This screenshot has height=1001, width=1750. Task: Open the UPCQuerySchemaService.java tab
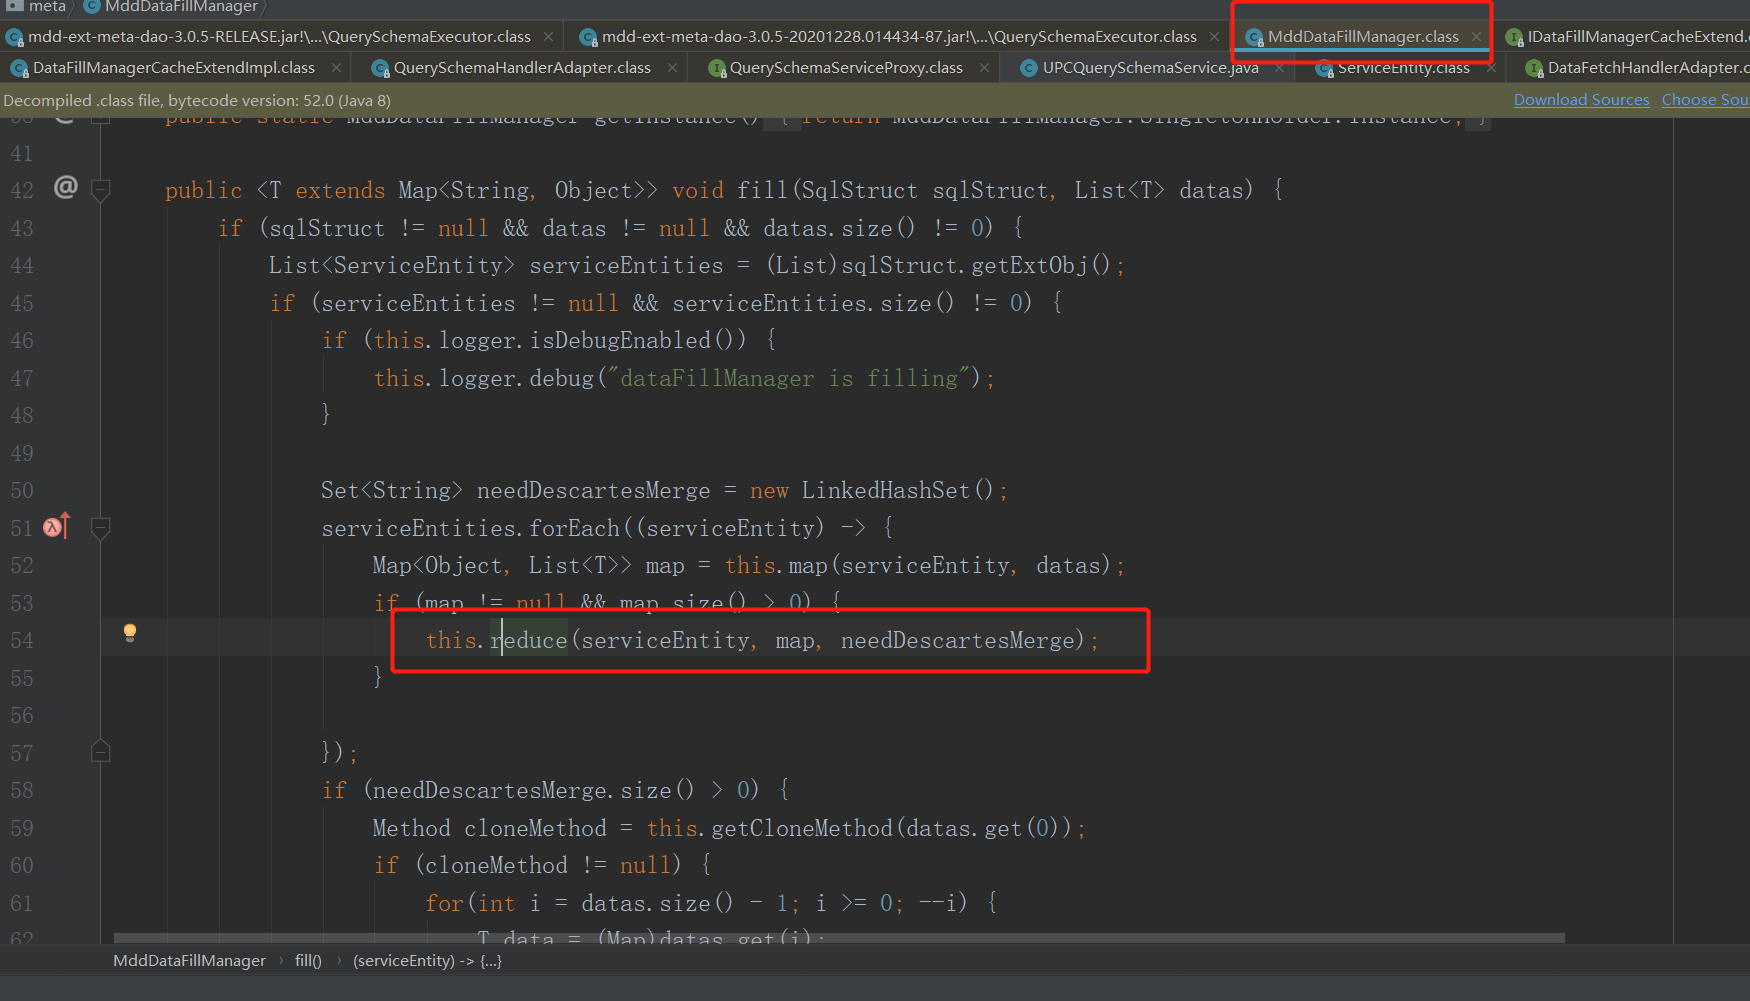click(x=1150, y=68)
